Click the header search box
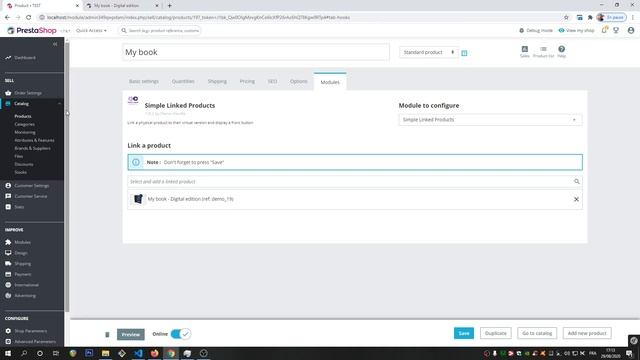This screenshot has height=360, width=640. coord(160,31)
